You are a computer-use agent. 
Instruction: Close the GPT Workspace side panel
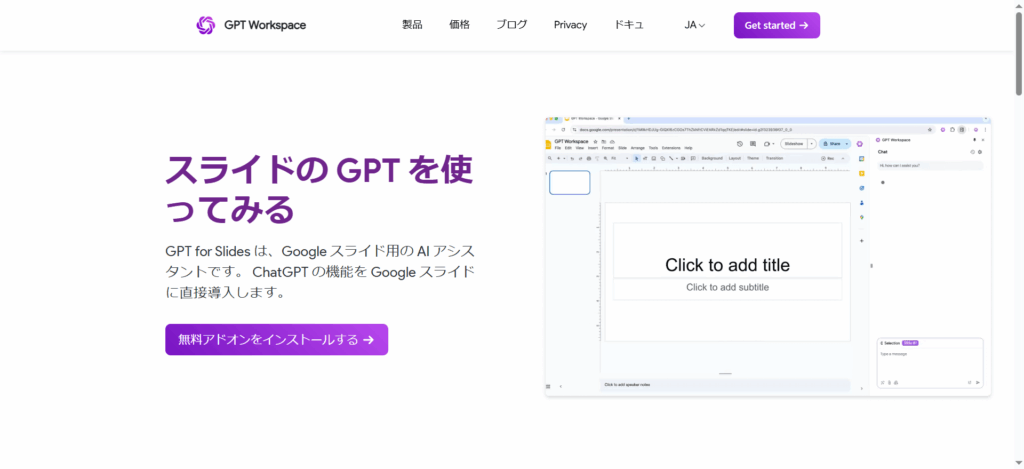983,140
